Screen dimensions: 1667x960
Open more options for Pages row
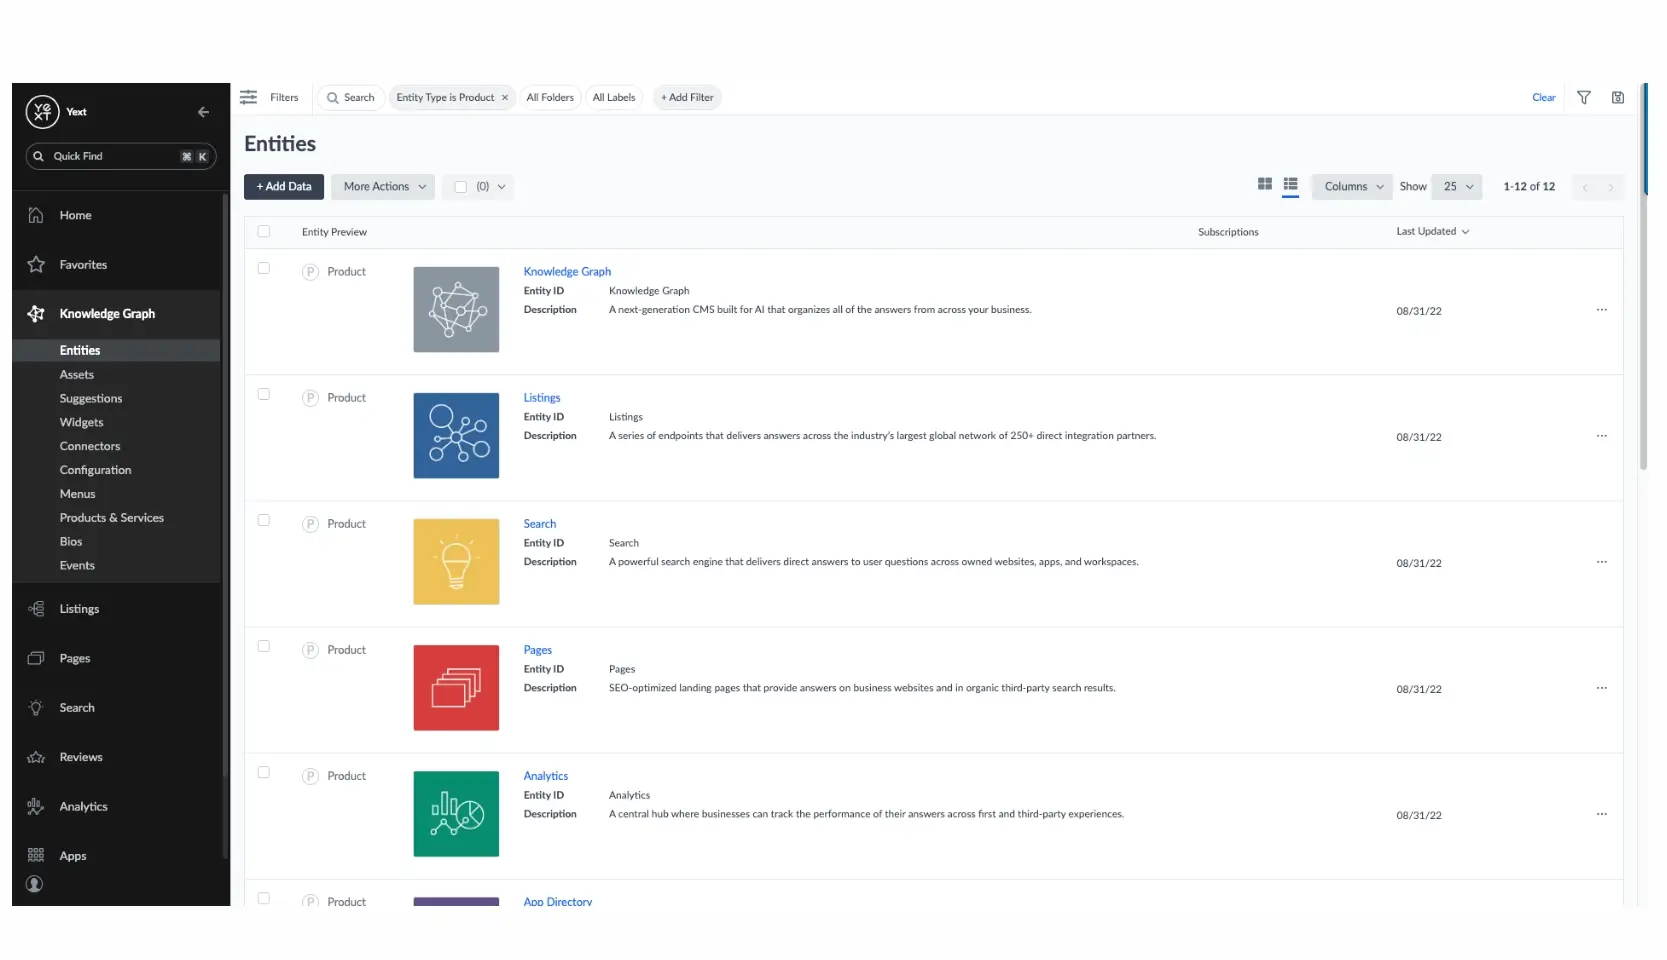[x=1602, y=688]
